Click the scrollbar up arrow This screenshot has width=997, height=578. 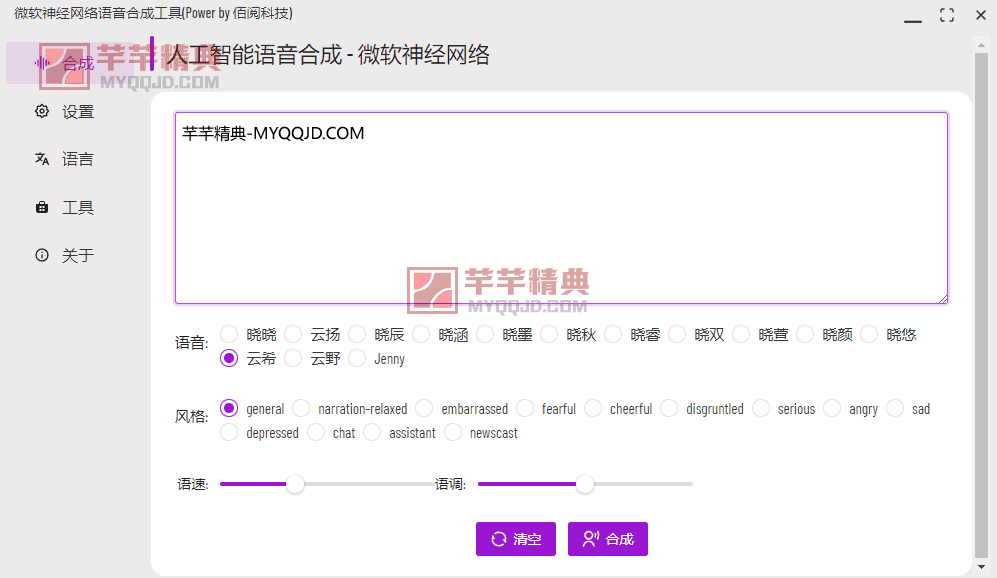981,45
